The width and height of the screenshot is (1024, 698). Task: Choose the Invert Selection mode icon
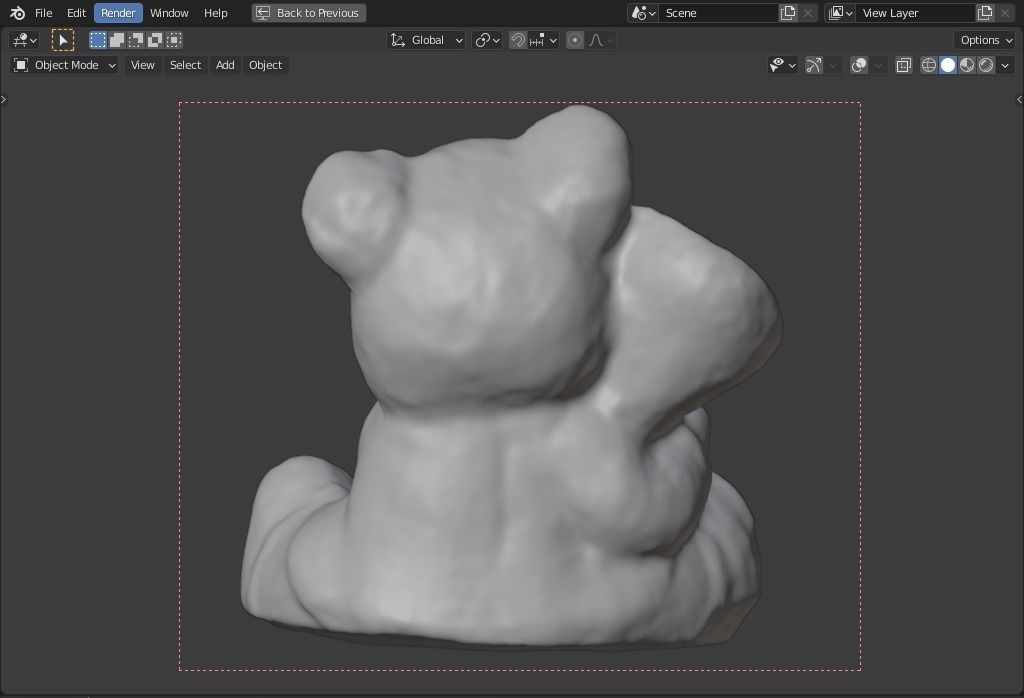(x=155, y=40)
